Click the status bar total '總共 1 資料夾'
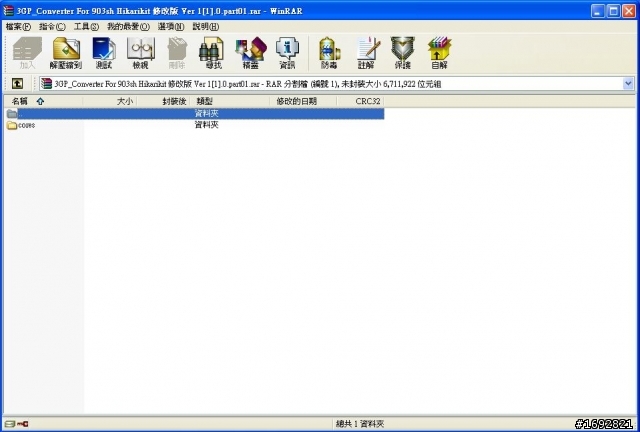This screenshot has height=432, width=640. click(360, 424)
